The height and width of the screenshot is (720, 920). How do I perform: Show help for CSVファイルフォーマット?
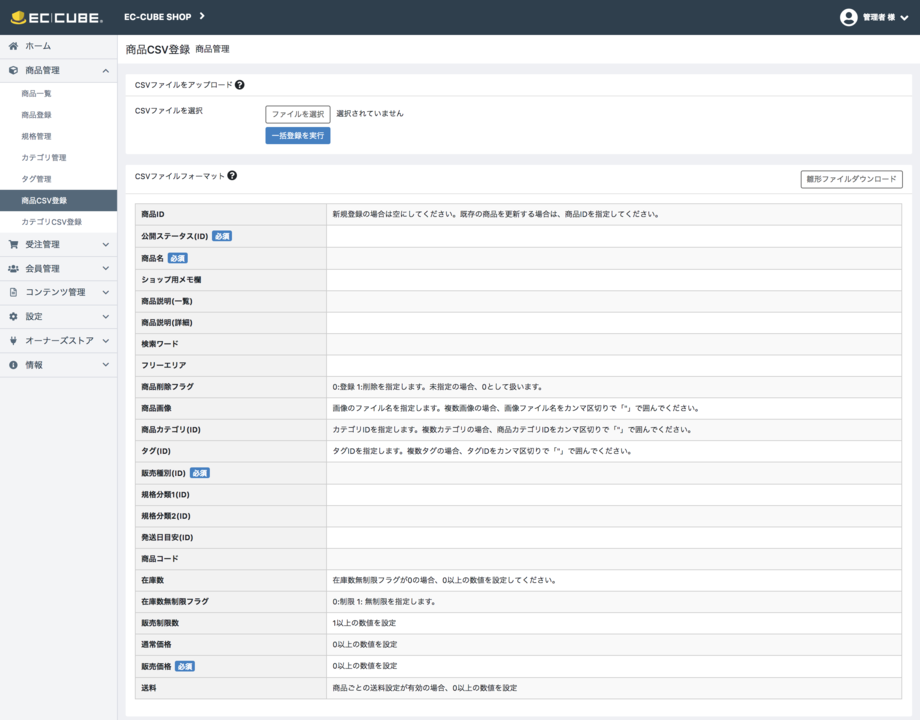232,175
